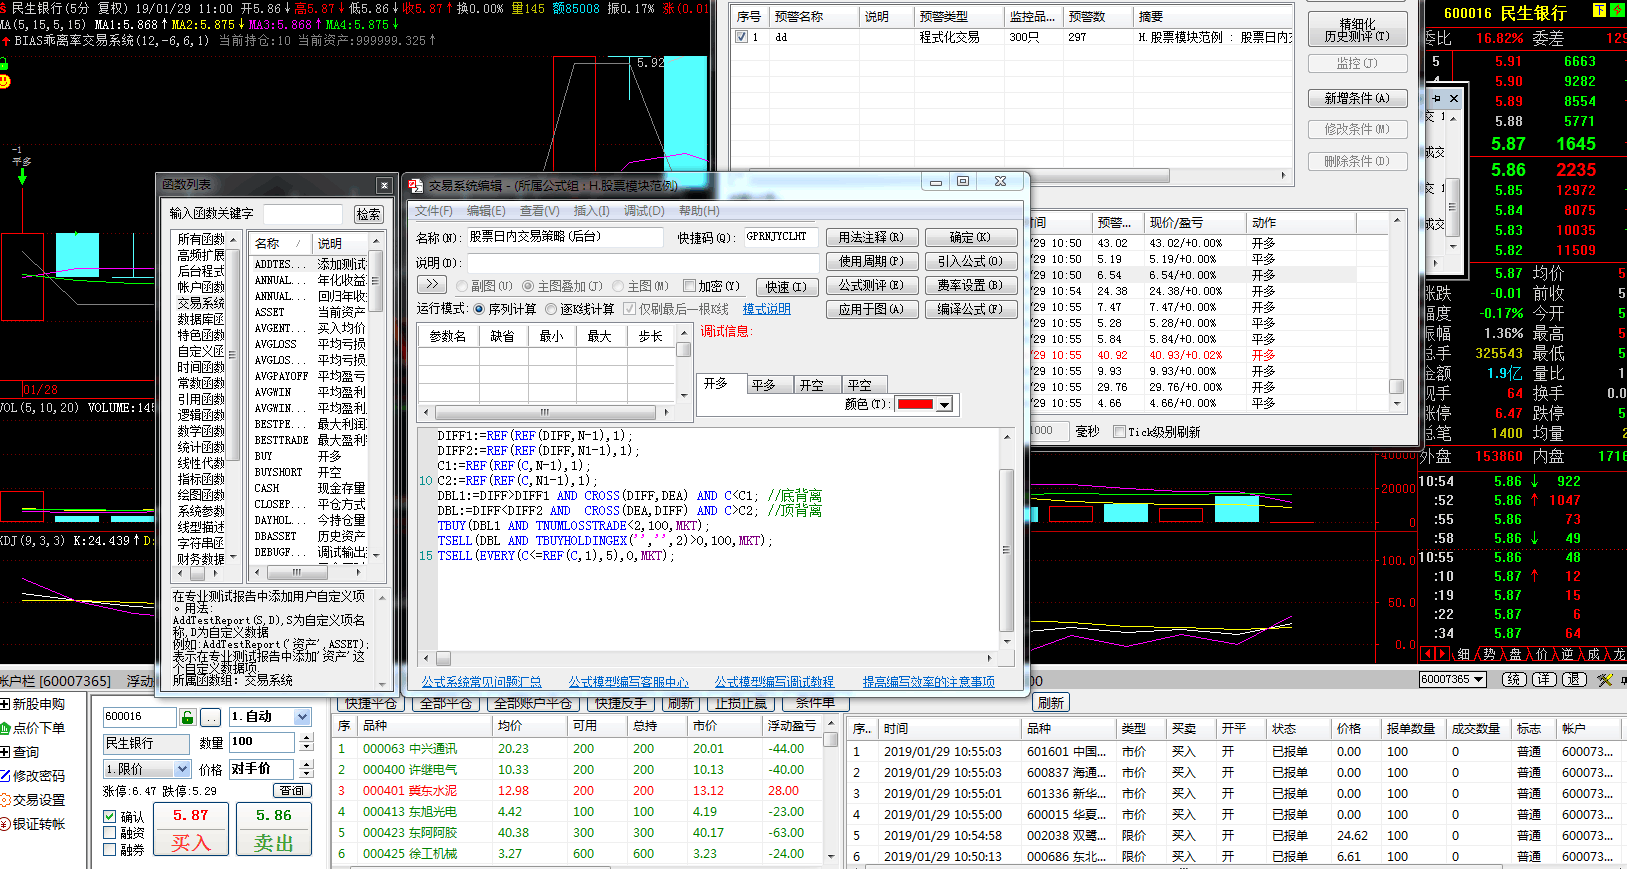This screenshot has width=1627, height=869.
Task: Click the 交易设置 gear icon
Action: click(5, 800)
